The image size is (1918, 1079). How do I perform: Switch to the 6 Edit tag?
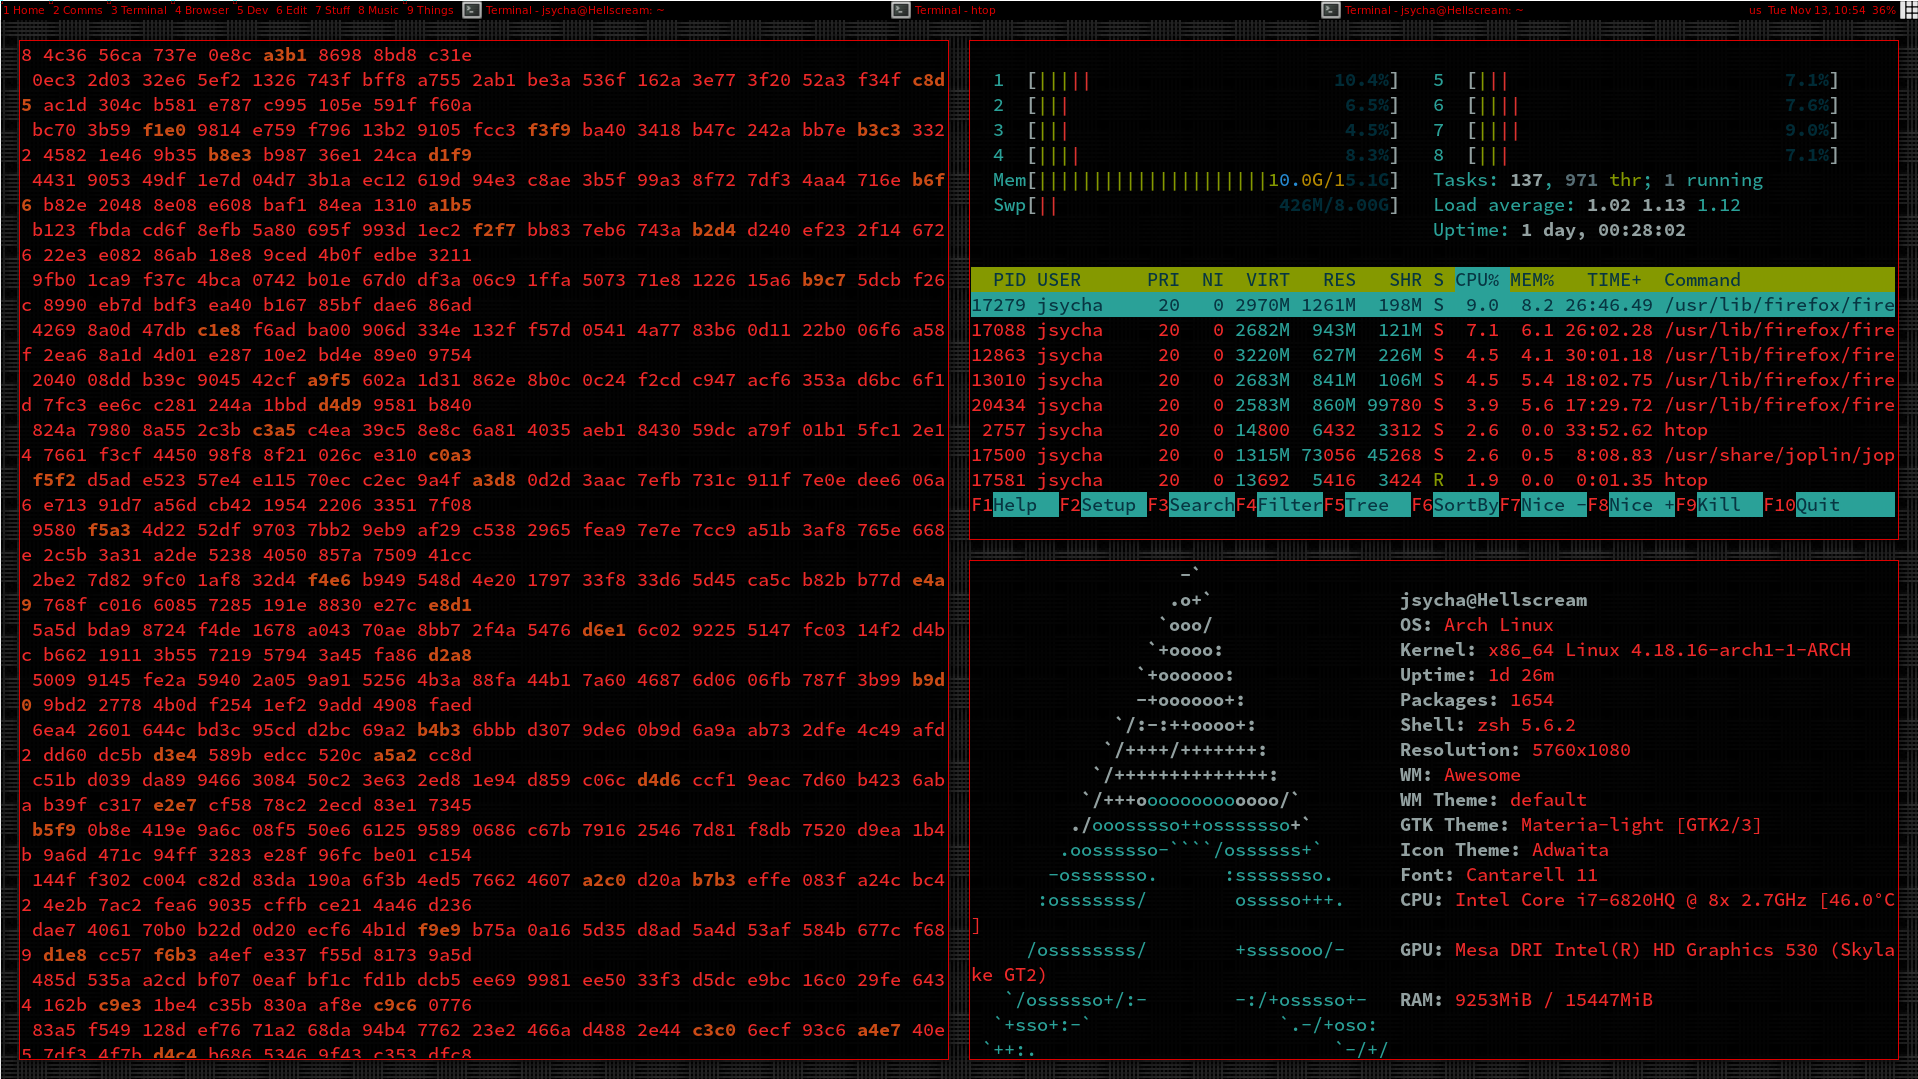tap(292, 10)
